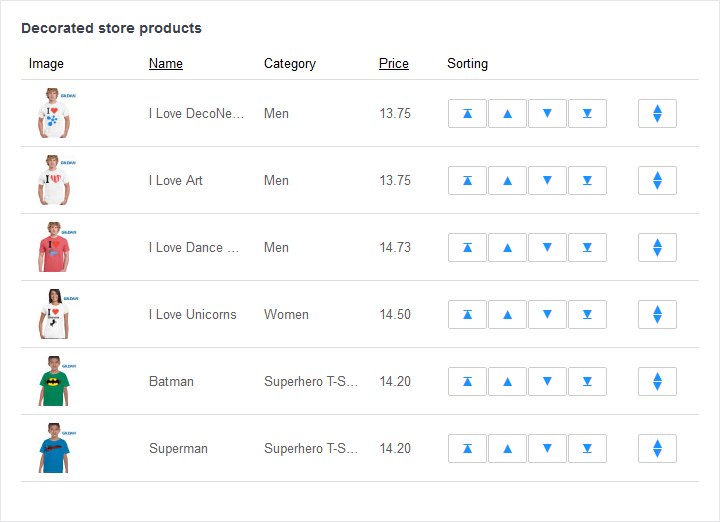Move Batman product to top of list
The height and width of the screenshot is (522, 720).
click(467, 382)
